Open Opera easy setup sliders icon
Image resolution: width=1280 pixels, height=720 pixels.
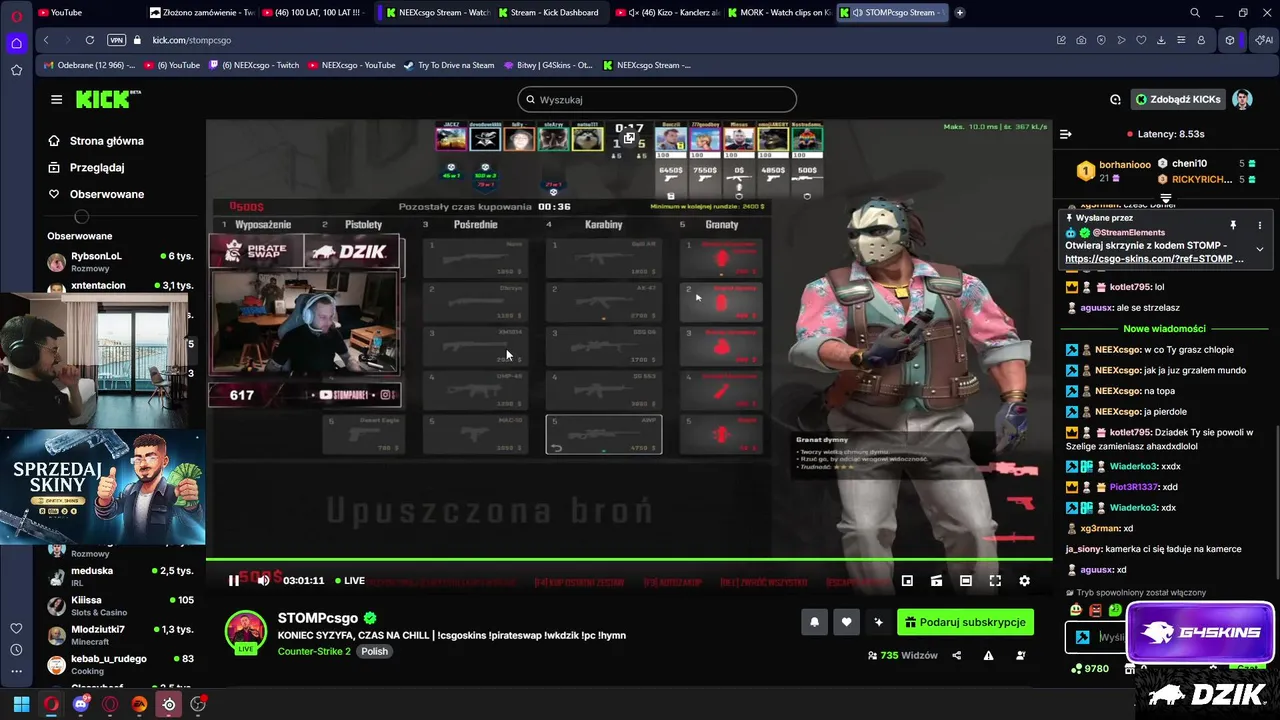point(1181,40)
